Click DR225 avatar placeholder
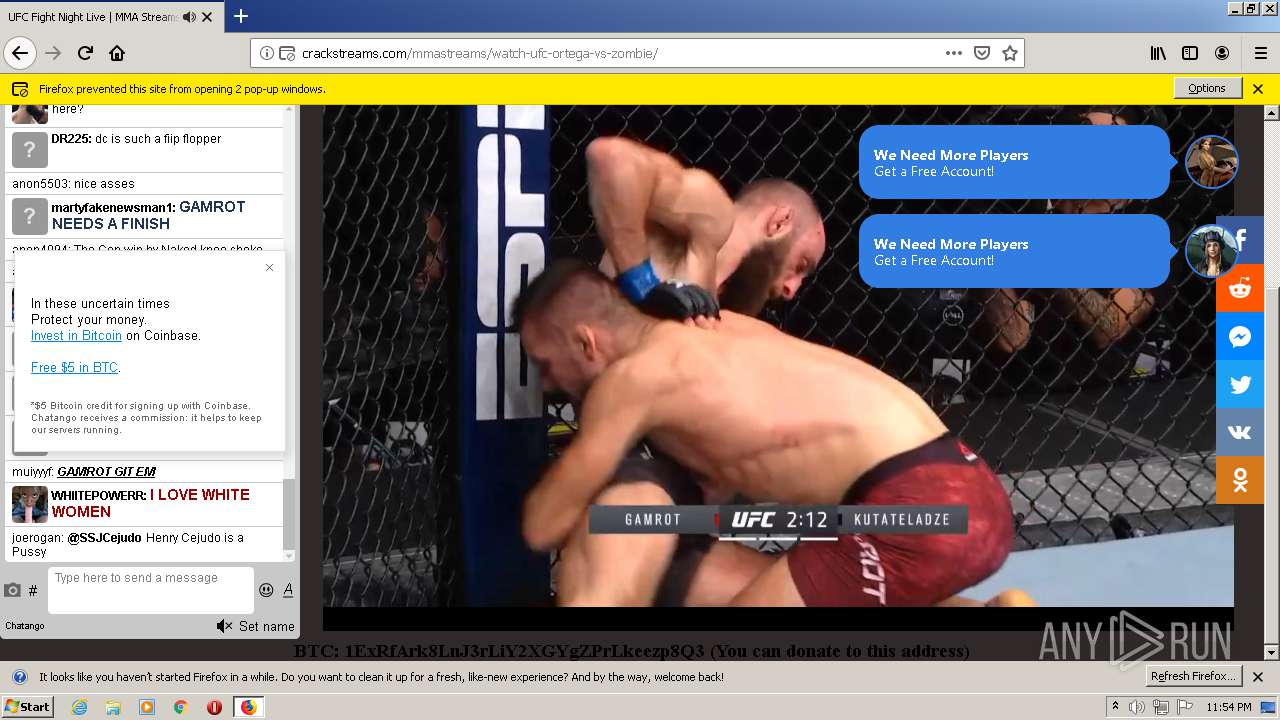The image size is (1280, 720). (30, 149)
